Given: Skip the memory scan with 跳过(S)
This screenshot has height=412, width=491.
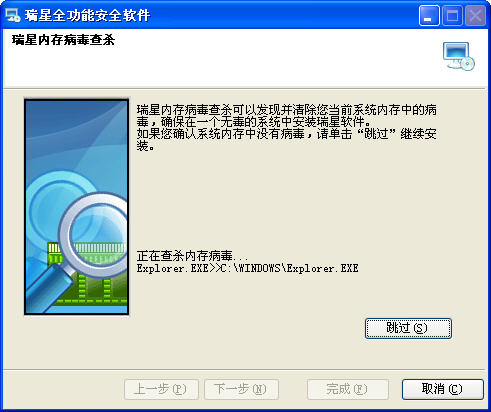Looking at the screenshot, I should pos(408,328).
